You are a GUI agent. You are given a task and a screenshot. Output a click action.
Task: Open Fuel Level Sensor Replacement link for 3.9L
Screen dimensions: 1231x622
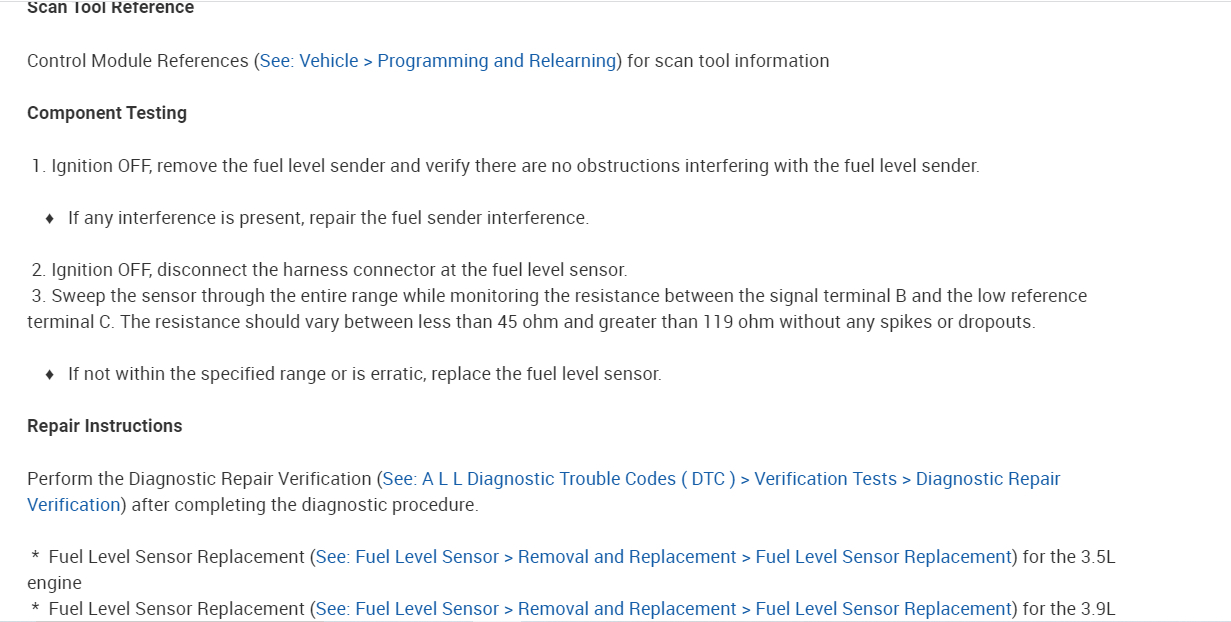click(663, 609)
